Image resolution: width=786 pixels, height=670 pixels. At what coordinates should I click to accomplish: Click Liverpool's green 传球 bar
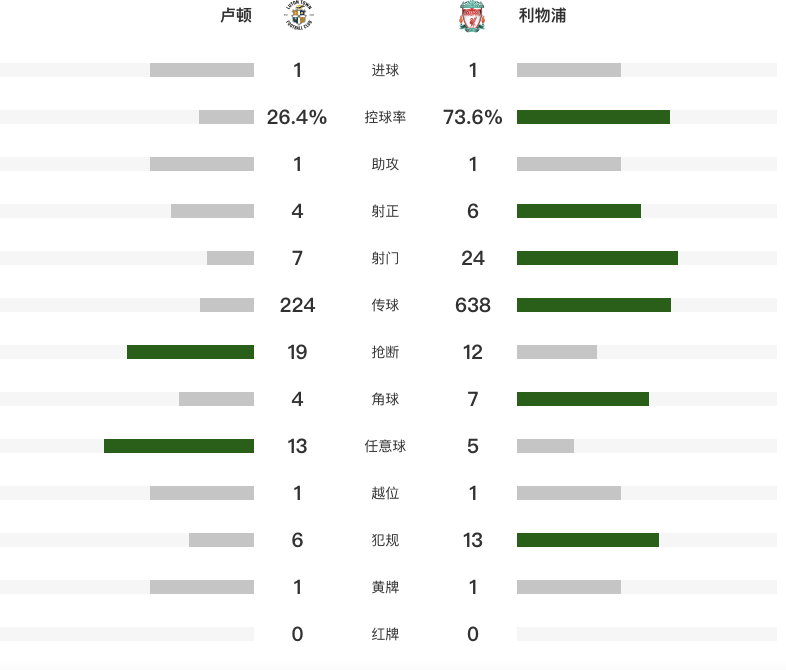[x=594, y=305]
